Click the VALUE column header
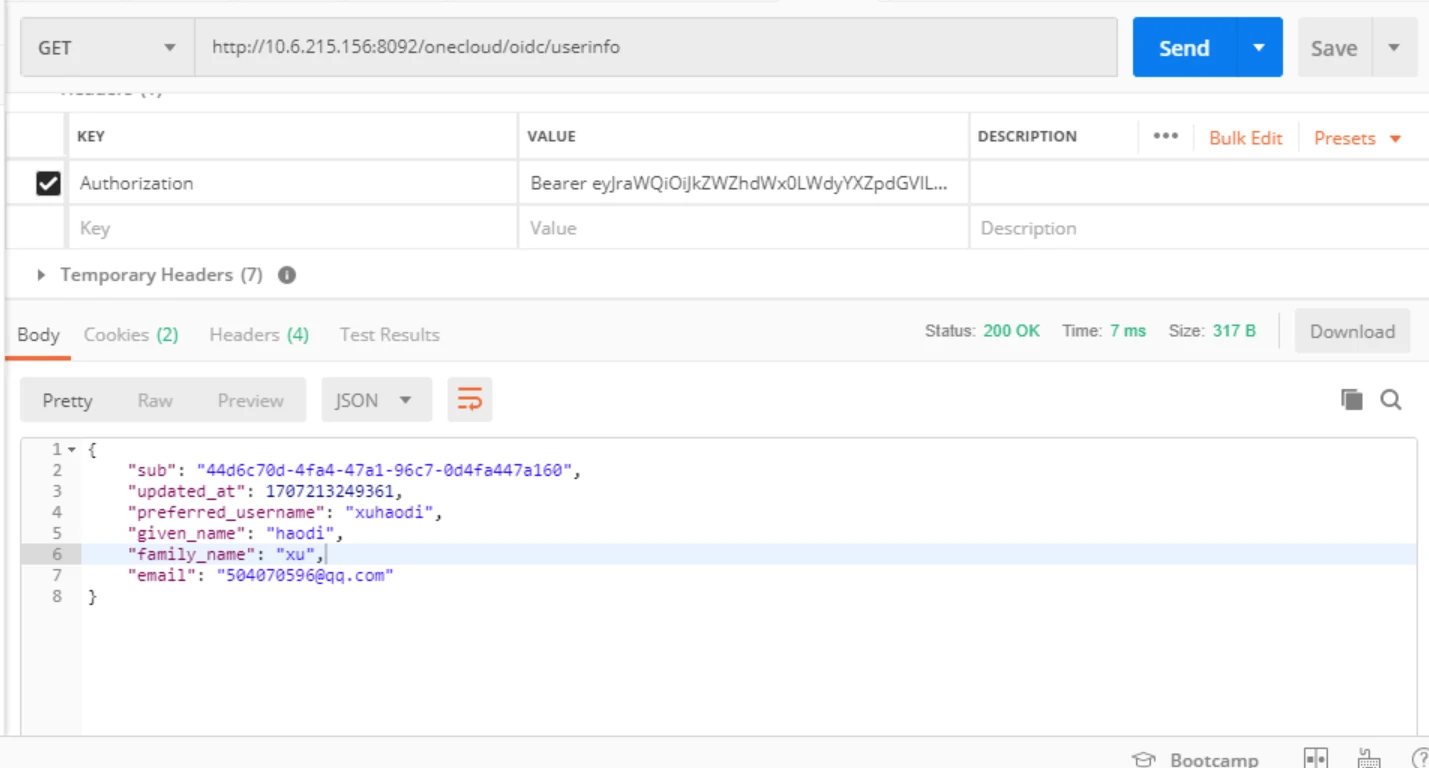 (552, 137)
